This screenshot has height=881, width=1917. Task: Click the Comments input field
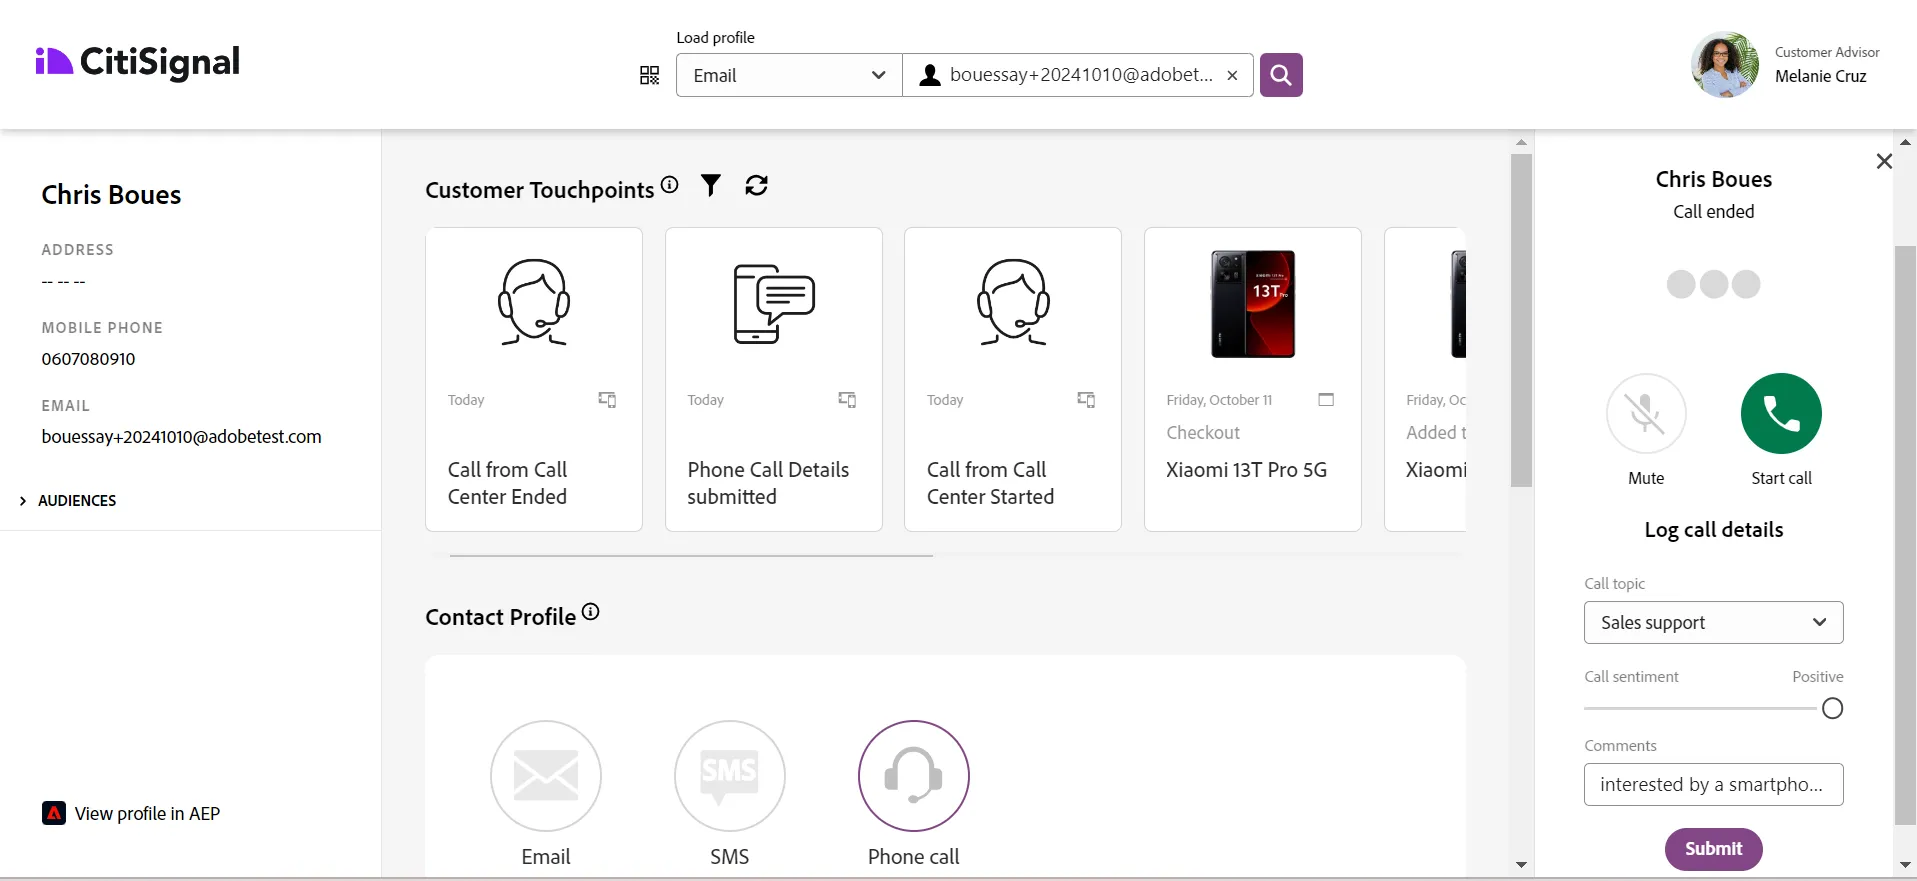click(x=1714, y=785)
